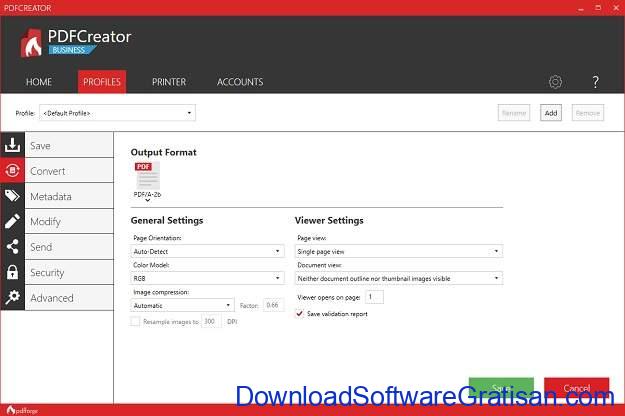
Task: Open Color Model RGB dropdown
Action: 207,278
